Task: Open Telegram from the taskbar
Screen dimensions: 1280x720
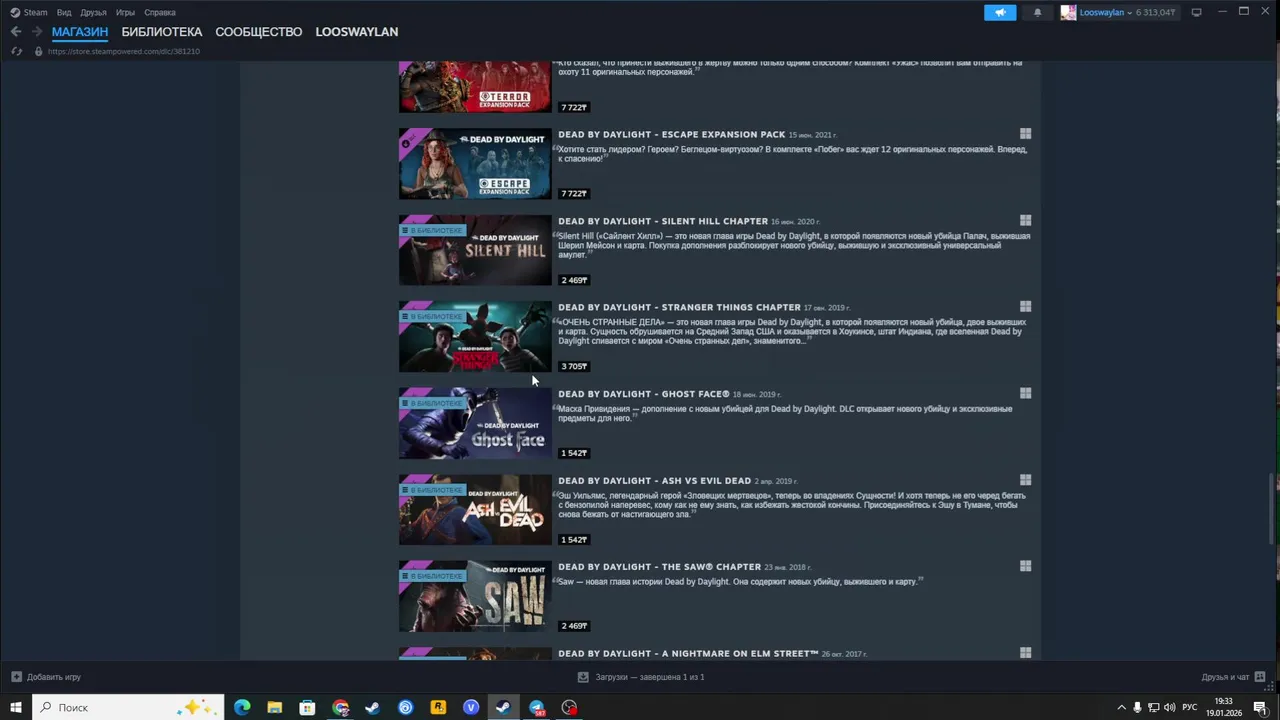Action: [x=537, y=707]
